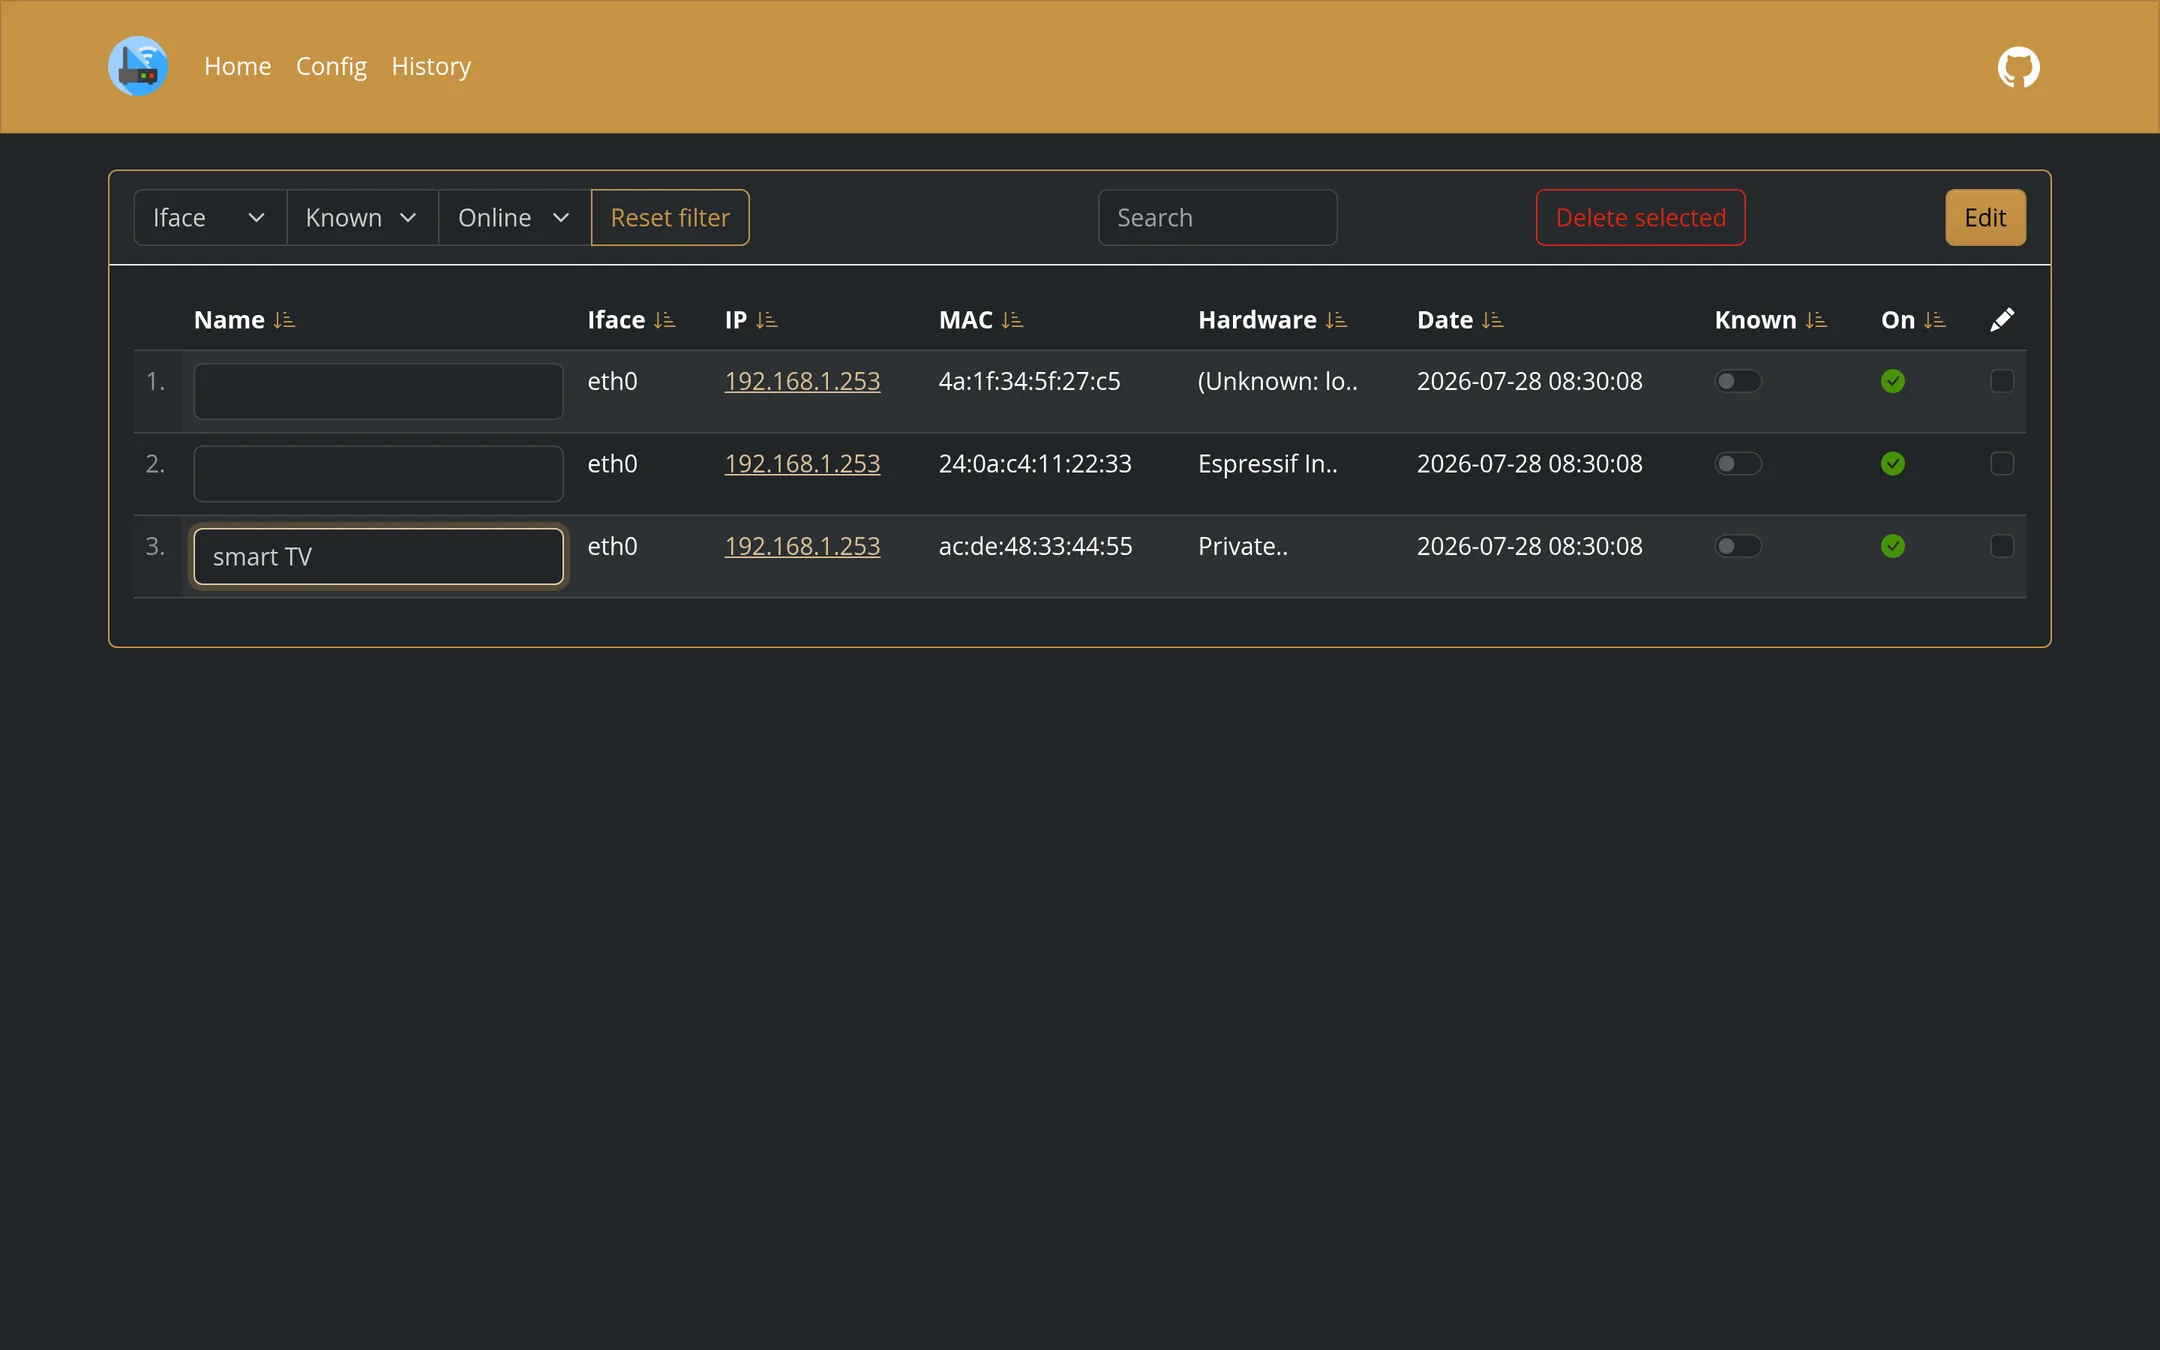Toggle Known switch for Espressif device
Screen dimensions: 2160x1350
[1738, 464]
